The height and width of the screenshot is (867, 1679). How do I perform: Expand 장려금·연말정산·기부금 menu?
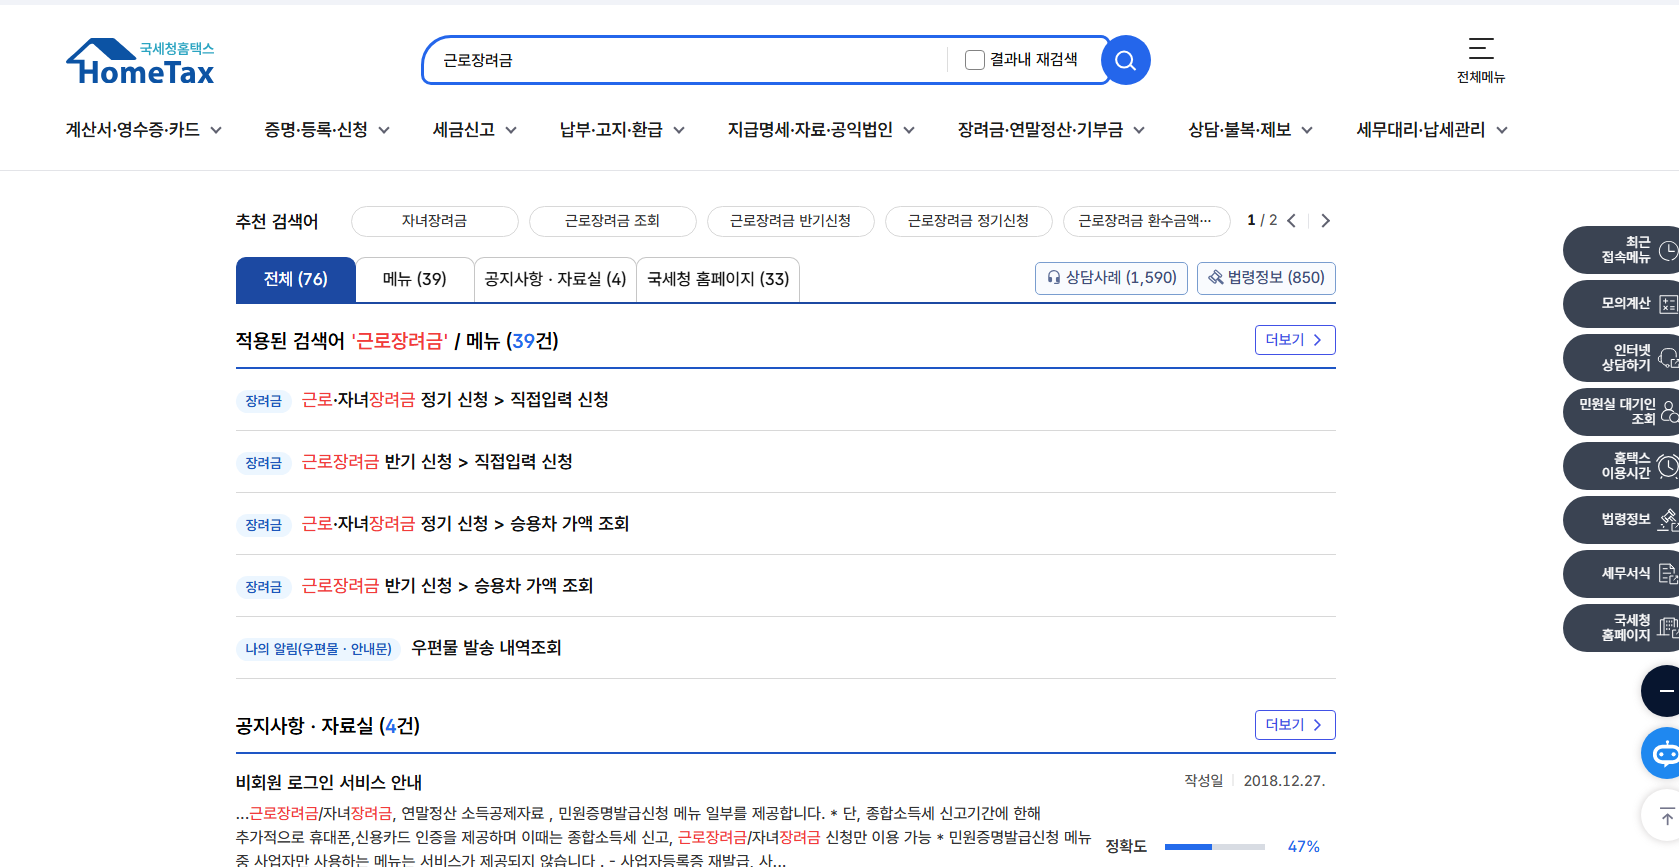point(1051,130)
